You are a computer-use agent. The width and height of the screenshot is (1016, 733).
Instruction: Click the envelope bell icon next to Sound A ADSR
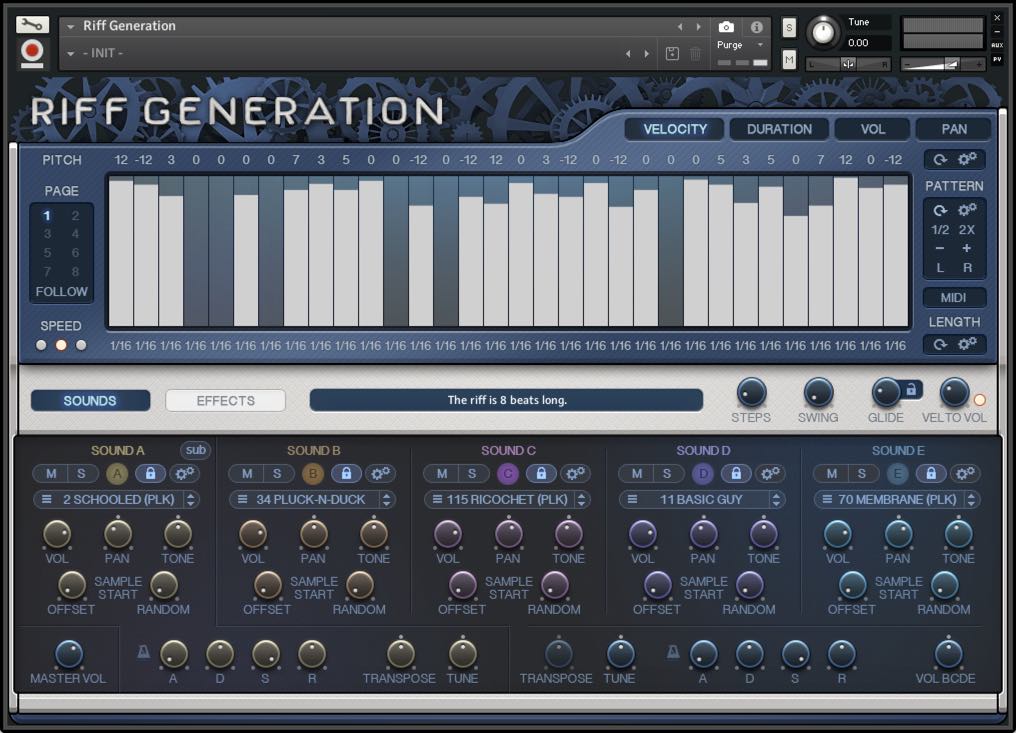coord(144,652)
